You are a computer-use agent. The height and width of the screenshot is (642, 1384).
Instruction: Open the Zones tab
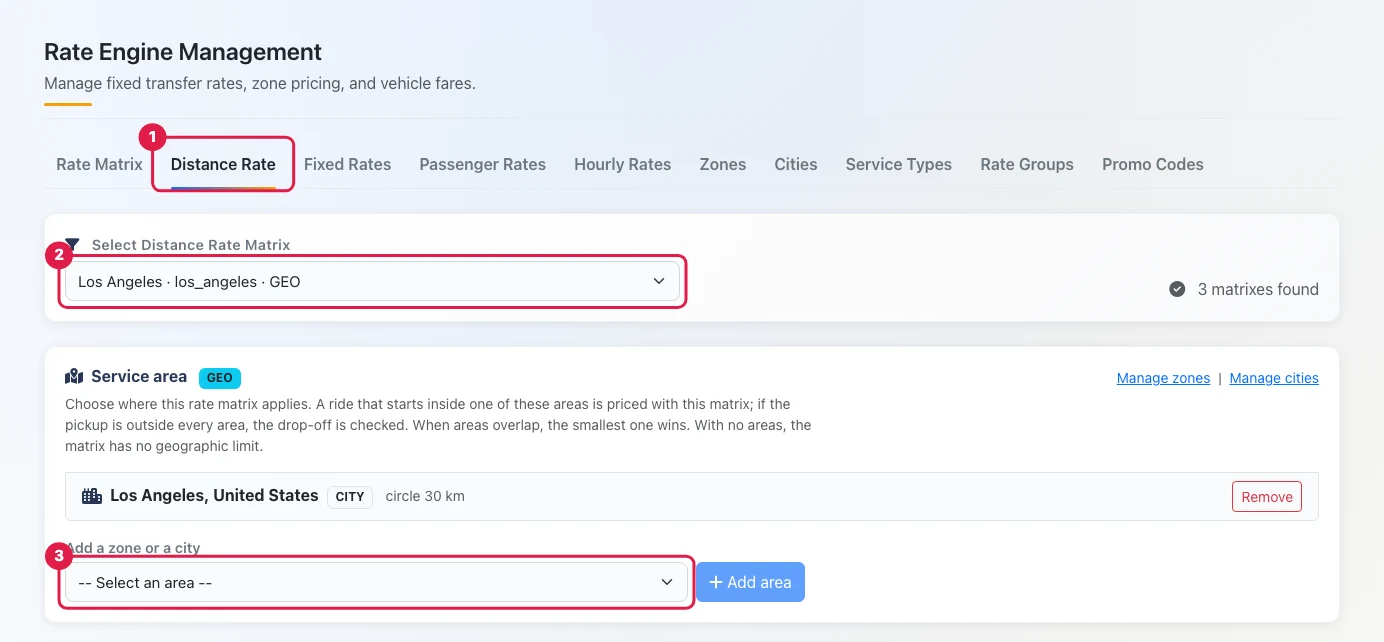click(x=723, y=164)
